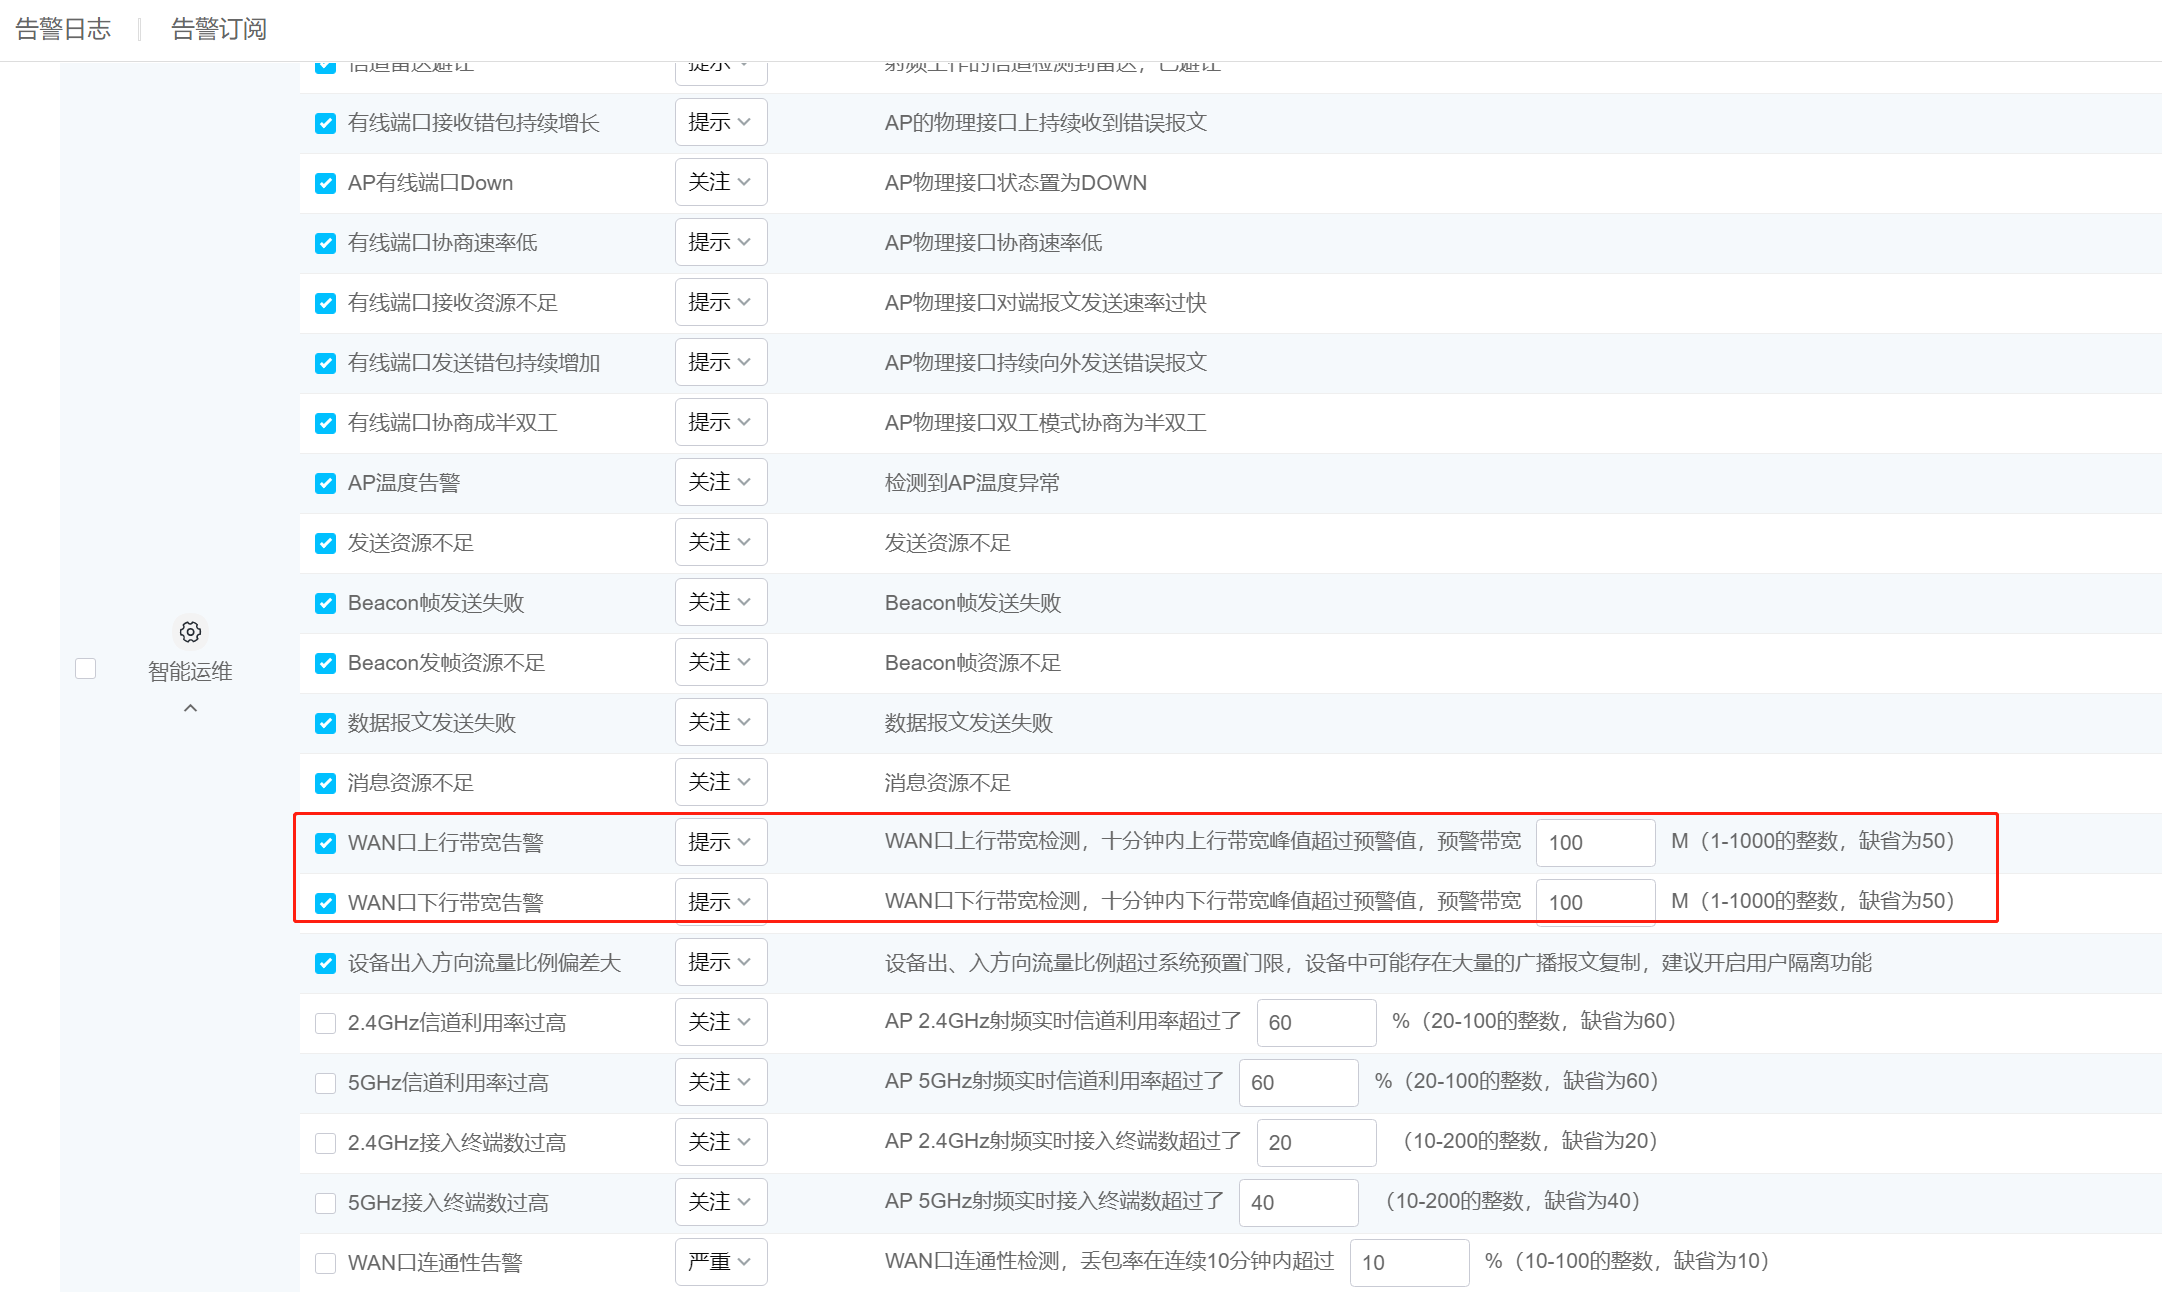The width and height of the screenshot is (2162, 1292).
Task: Collapse the 智能运维 section chevron
Action: (190, 708)
